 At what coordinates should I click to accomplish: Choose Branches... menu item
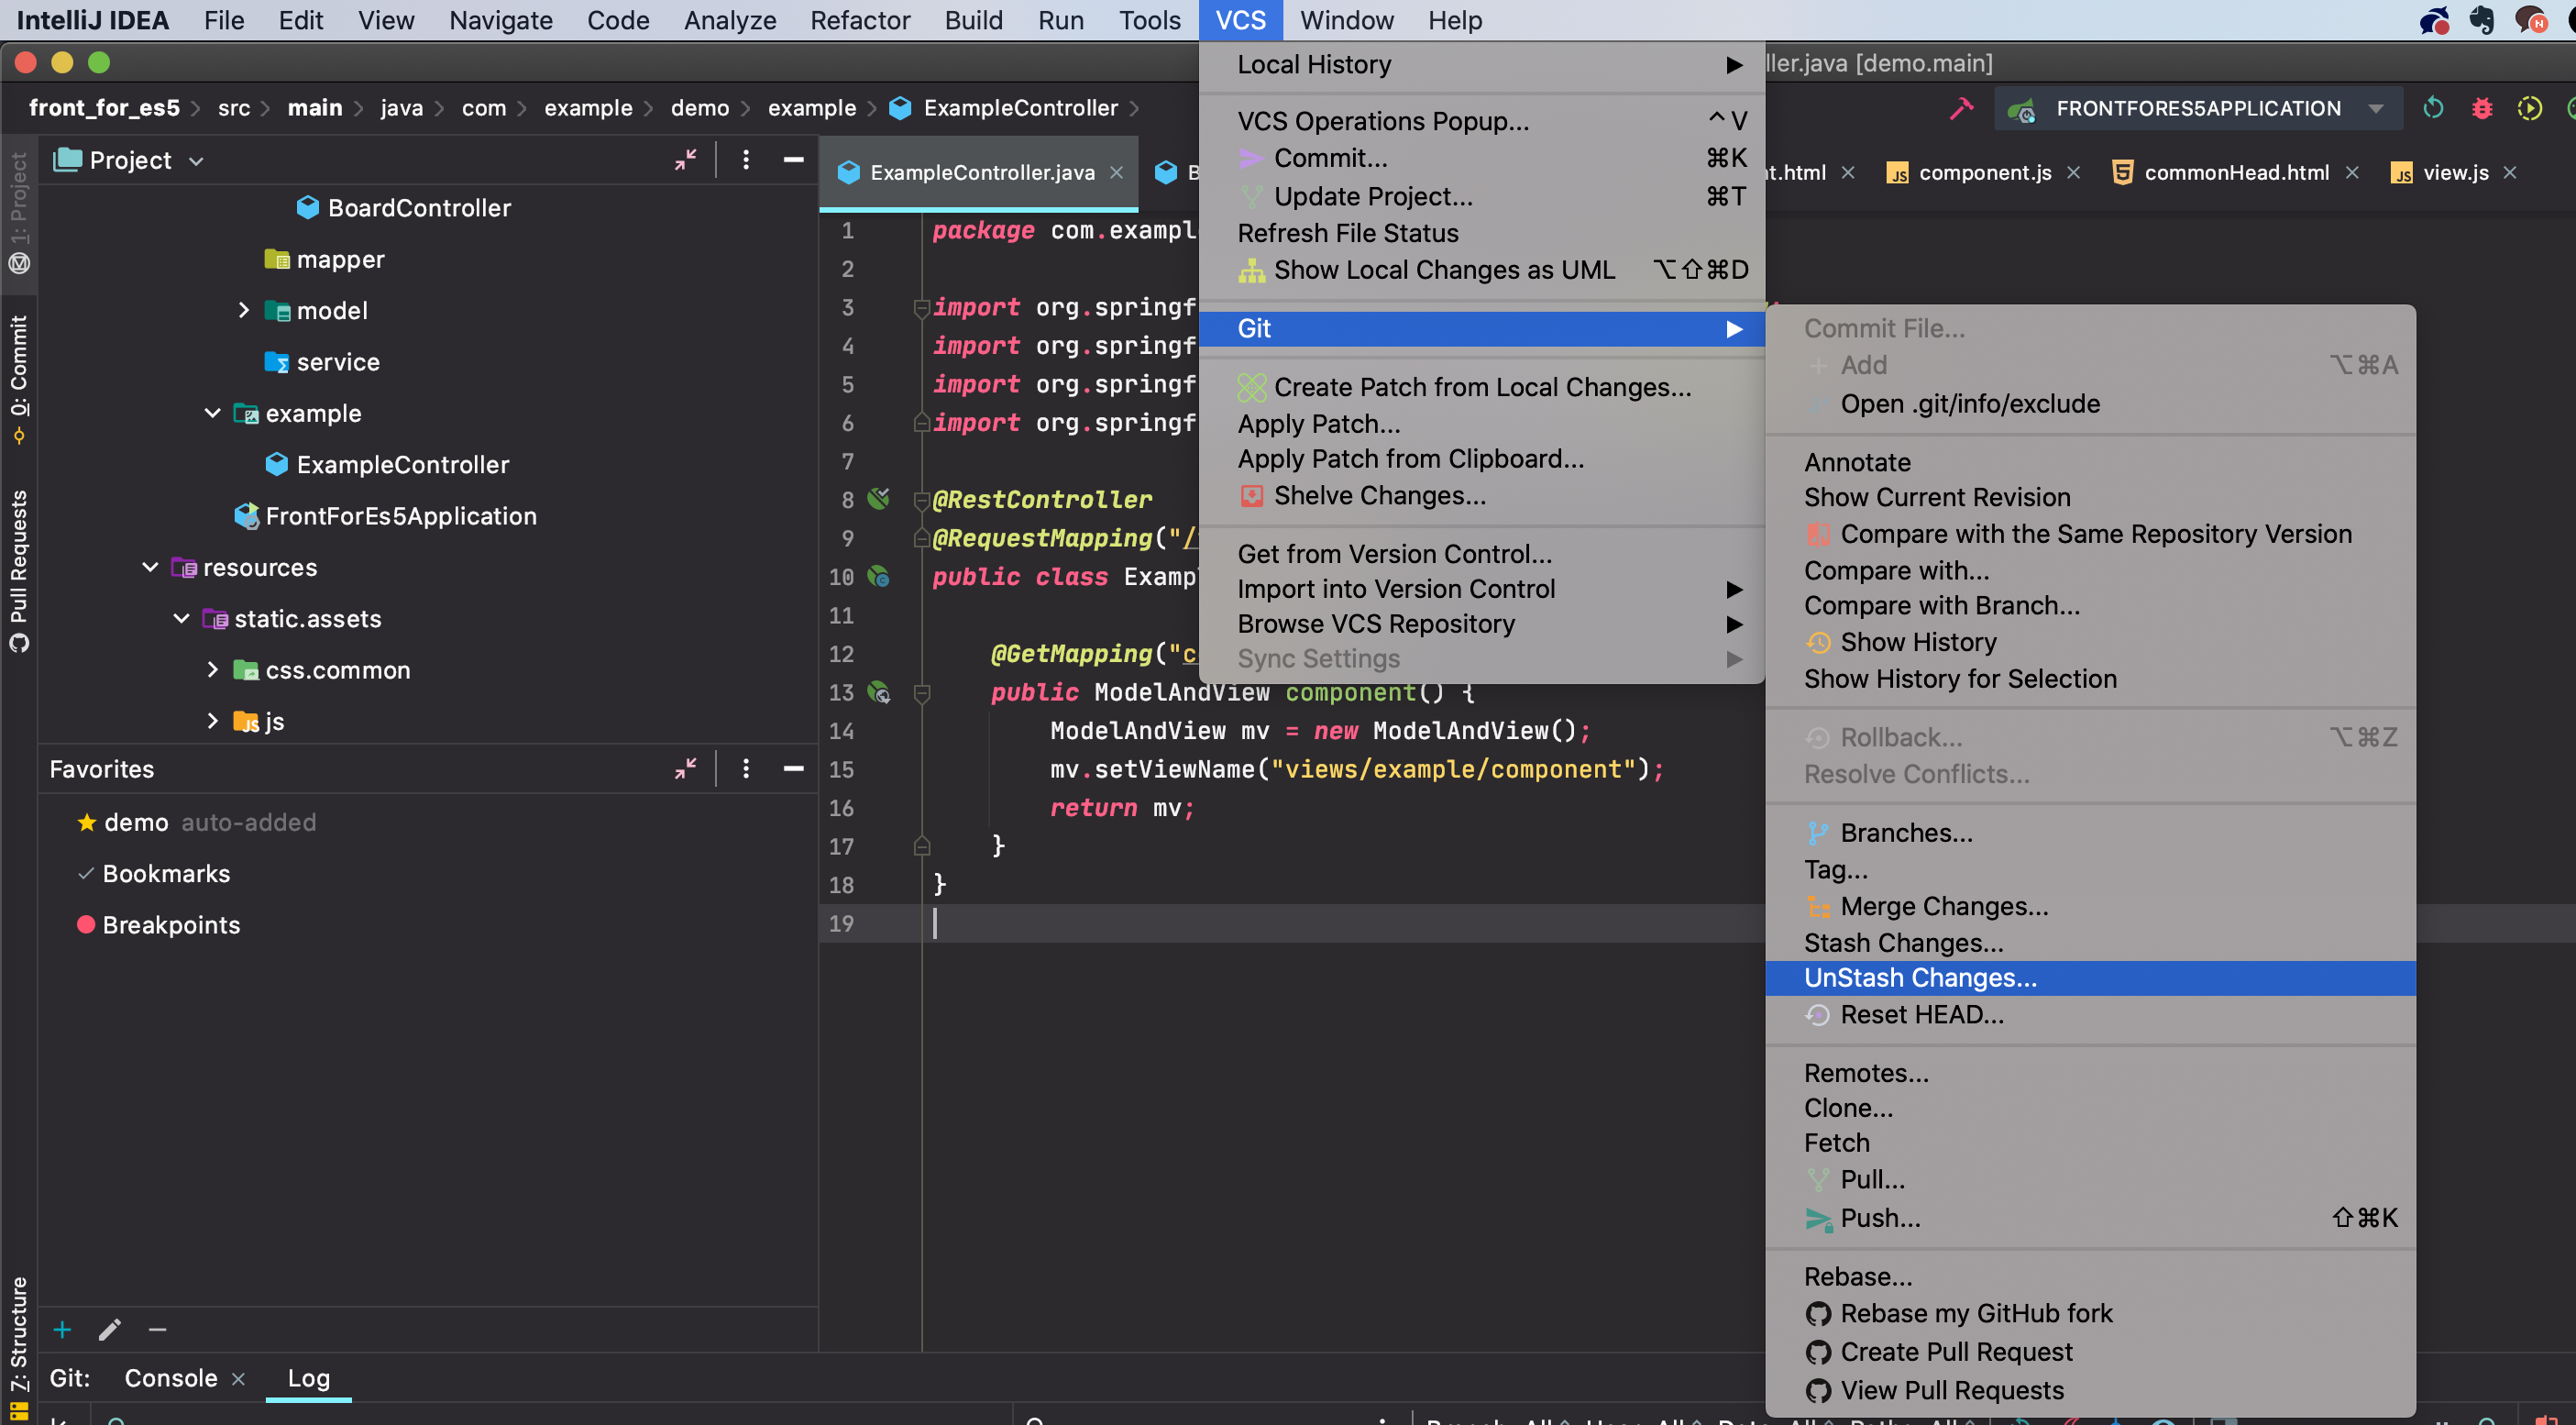point(2090,832)
